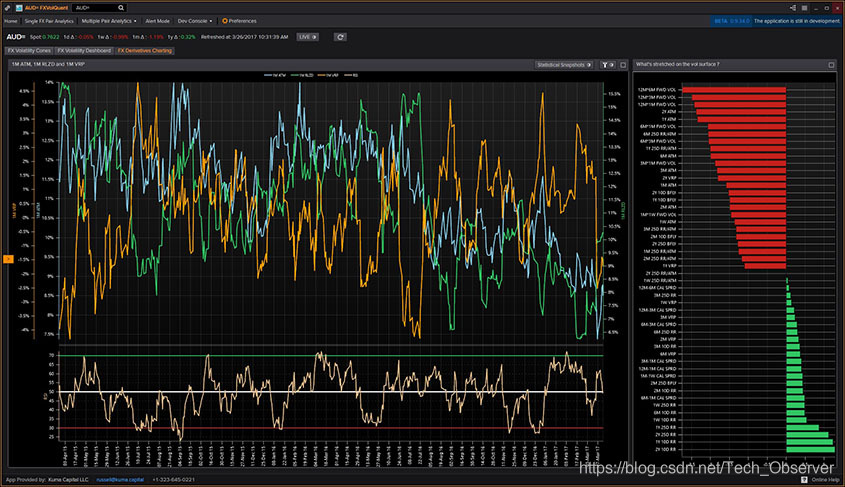This screenshot has width=845, height=487.
Task: Click the phone number +1-323-645-0221
Action: [x=174, y=479]
